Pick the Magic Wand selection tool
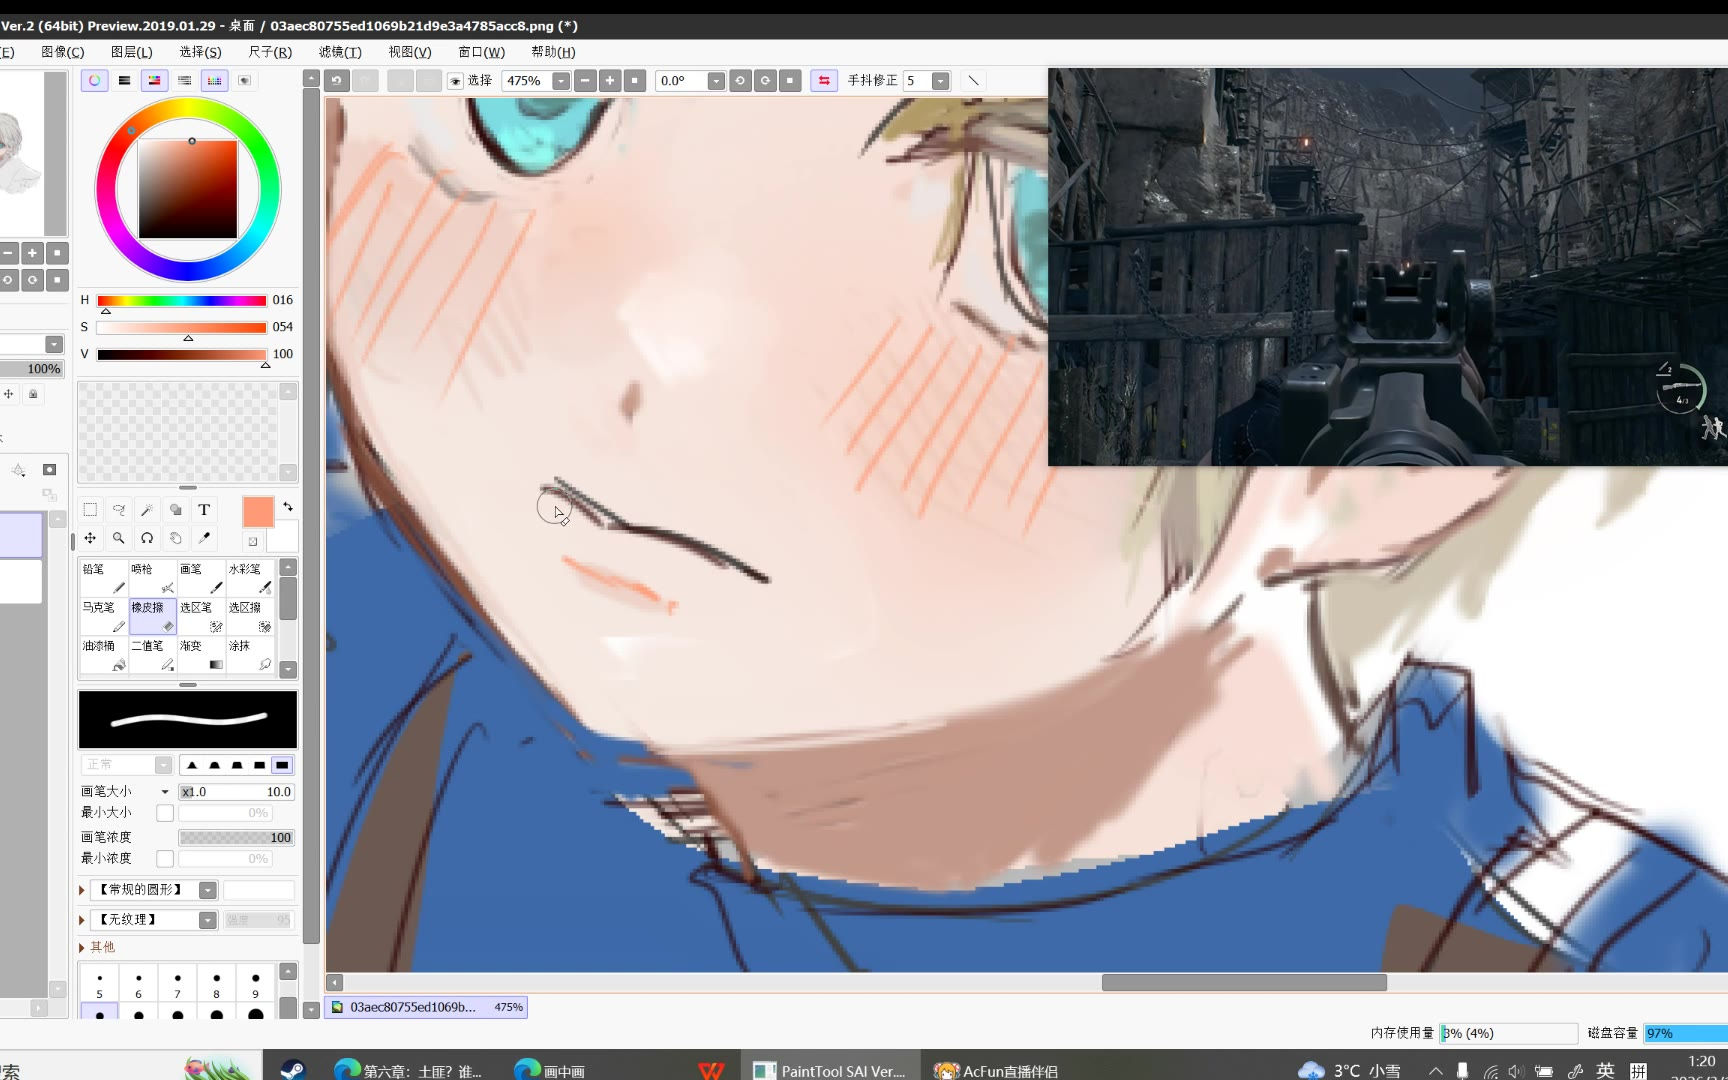This screenshot has width=1728, height=1080. click(147, 510)
